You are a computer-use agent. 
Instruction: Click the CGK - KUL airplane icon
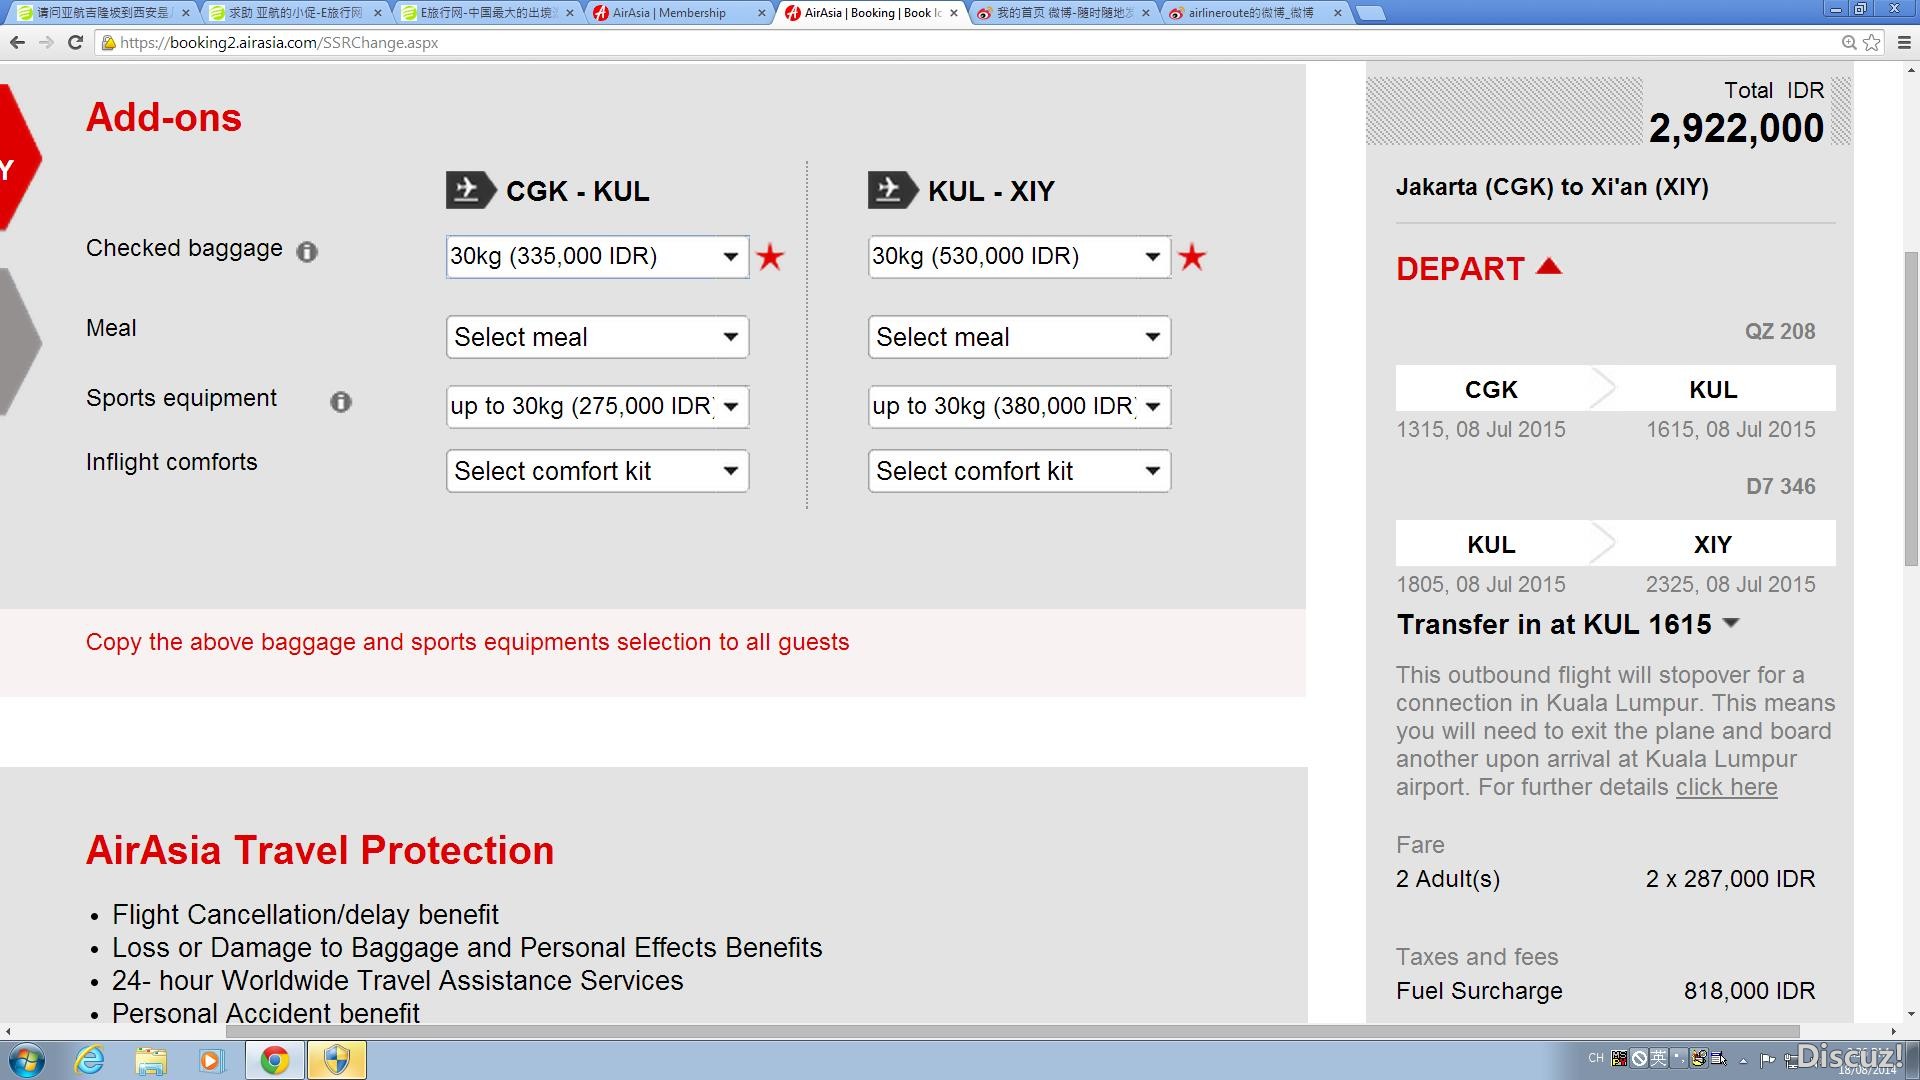(x=470, y=190)
